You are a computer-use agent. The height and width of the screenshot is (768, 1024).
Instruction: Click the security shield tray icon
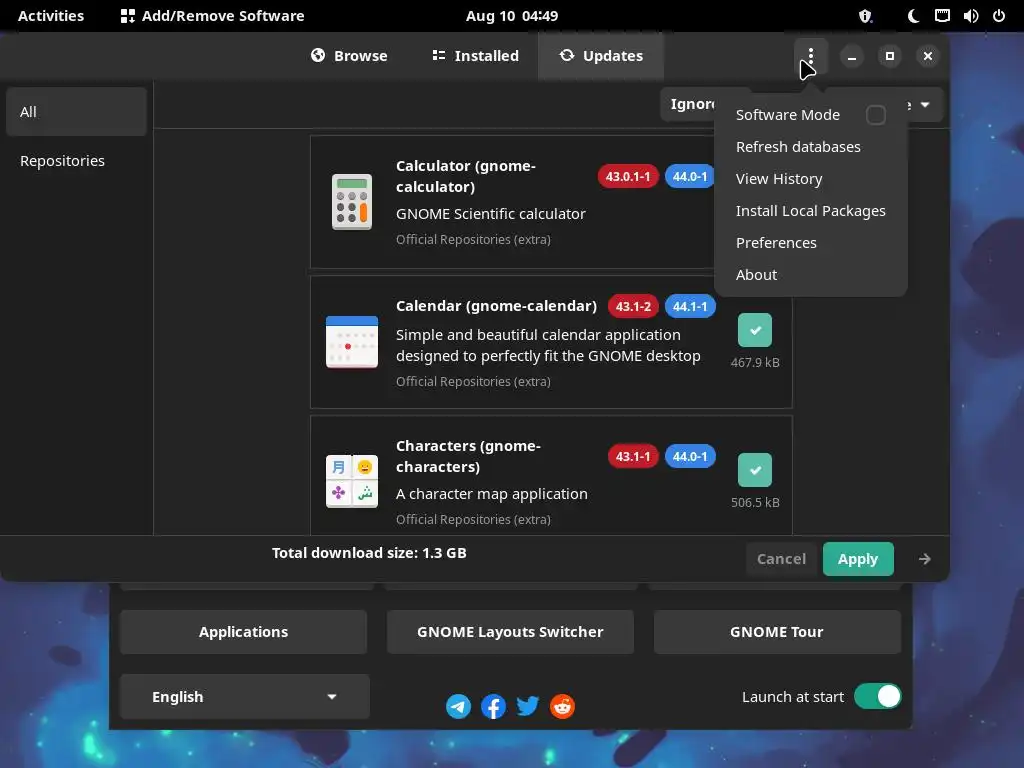(865, 16)
